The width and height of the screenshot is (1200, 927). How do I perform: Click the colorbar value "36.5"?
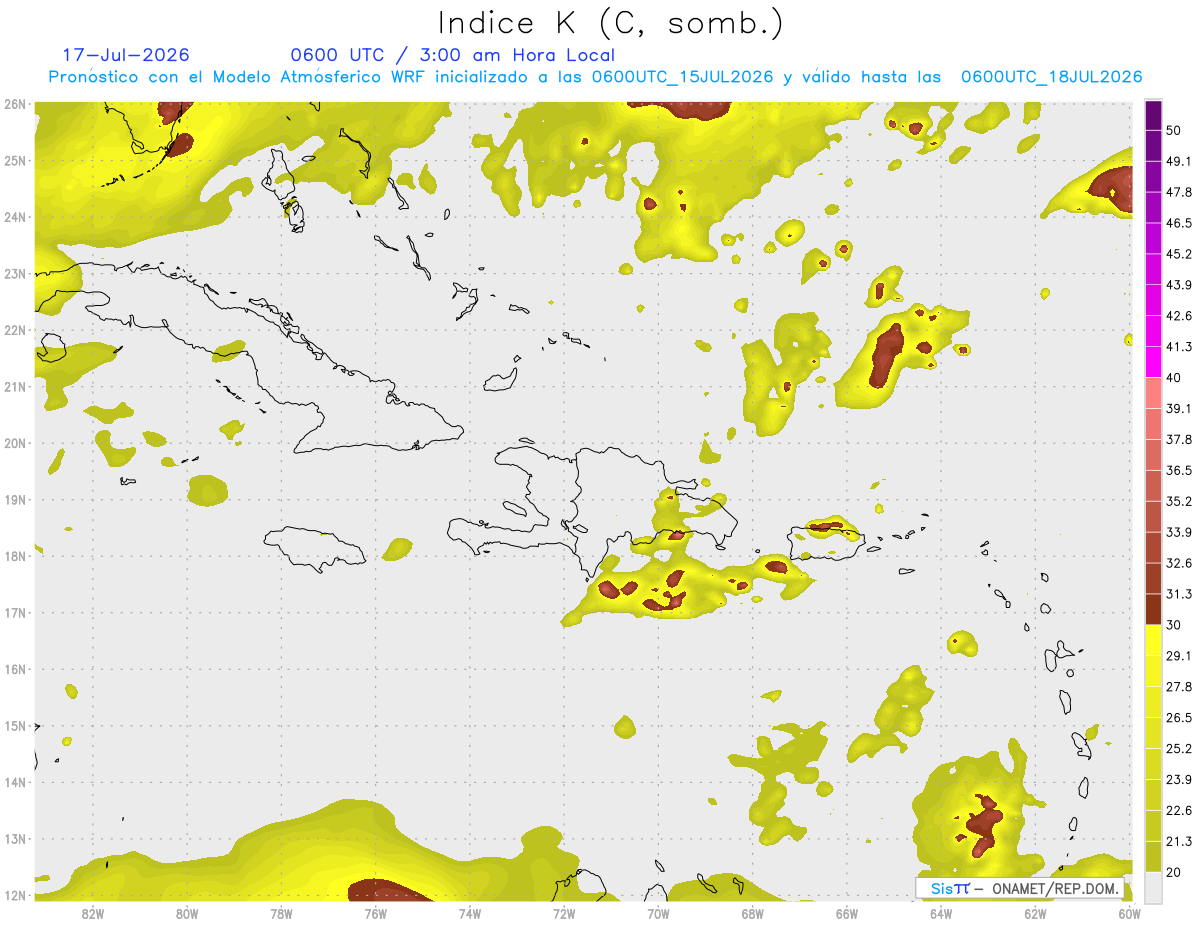pos(1179,470)
